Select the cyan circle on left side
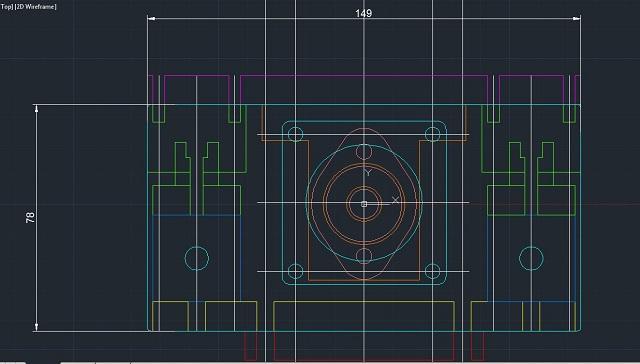 coord(197,258)
